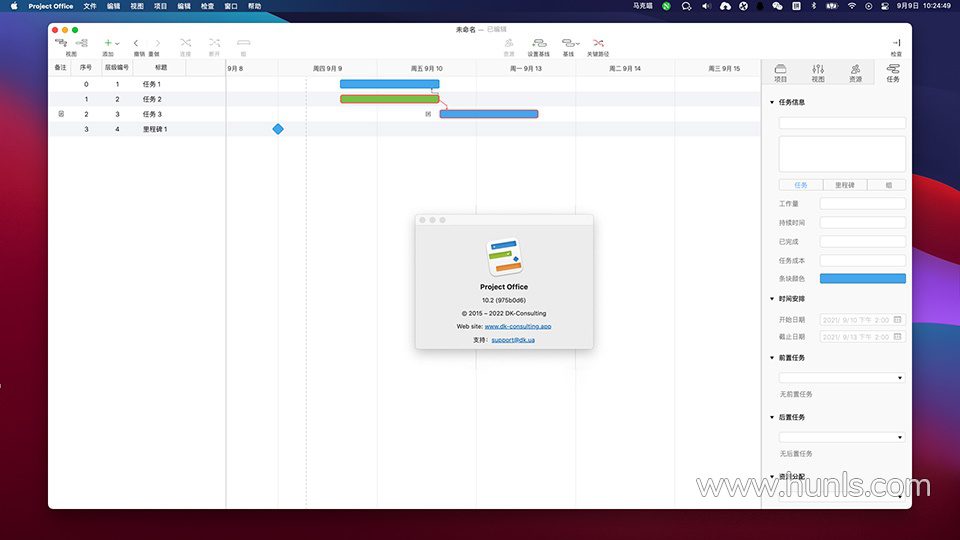Click the large notes text area
This screenshot has width=960, height=540.
[842, 154]
